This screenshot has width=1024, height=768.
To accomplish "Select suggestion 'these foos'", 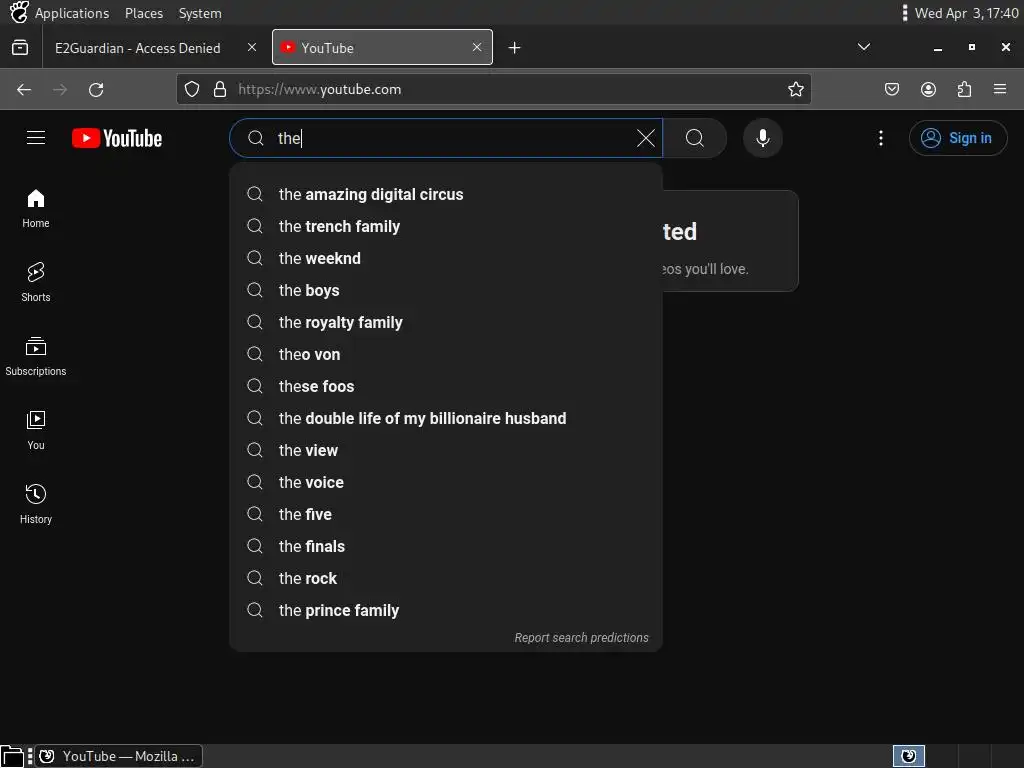I will [446, 387].
